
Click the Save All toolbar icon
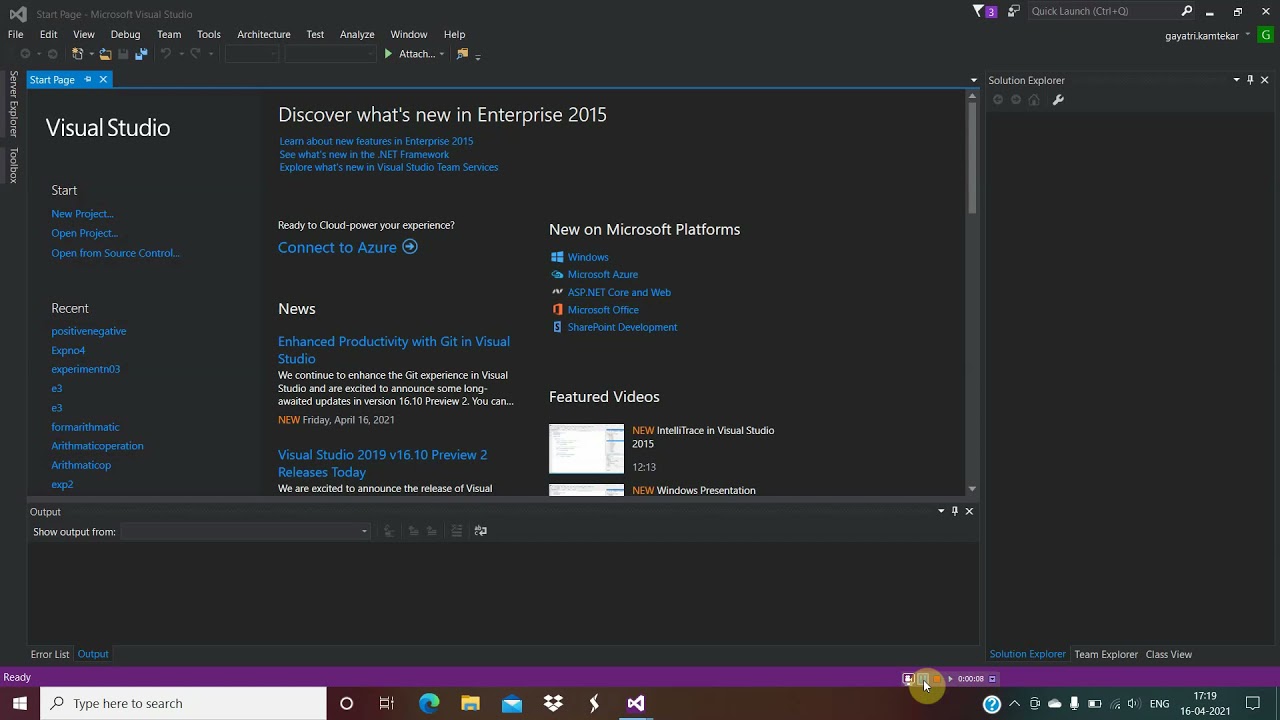[141, 54]
